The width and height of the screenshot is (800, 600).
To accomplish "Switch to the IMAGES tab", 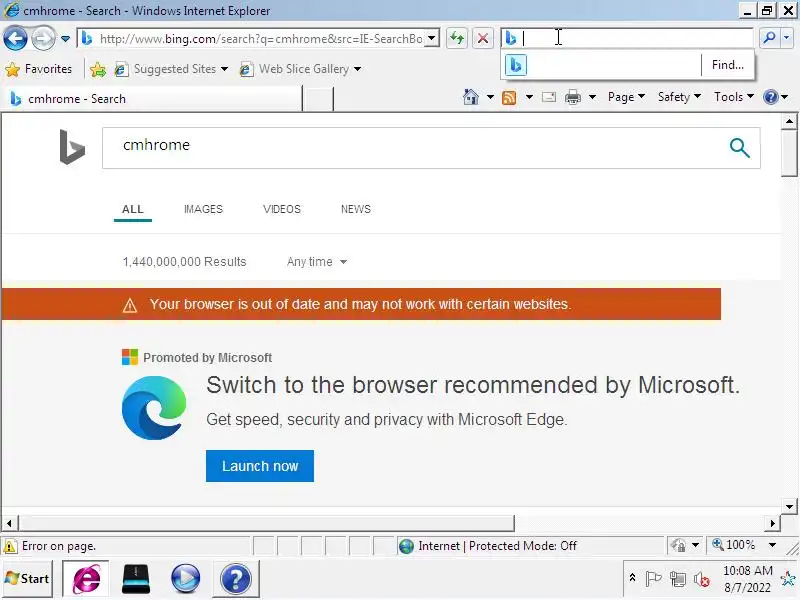I will coord(203,209).
